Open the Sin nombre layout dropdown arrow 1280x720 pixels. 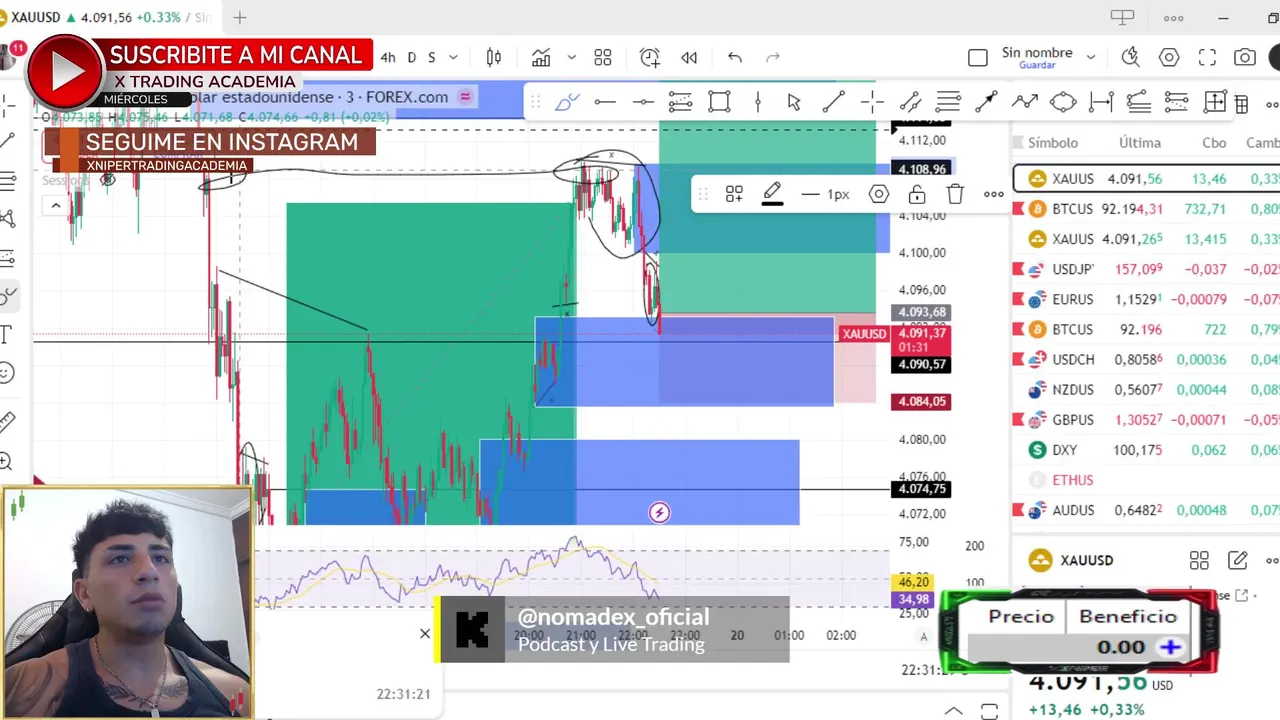pos(1090,58)
